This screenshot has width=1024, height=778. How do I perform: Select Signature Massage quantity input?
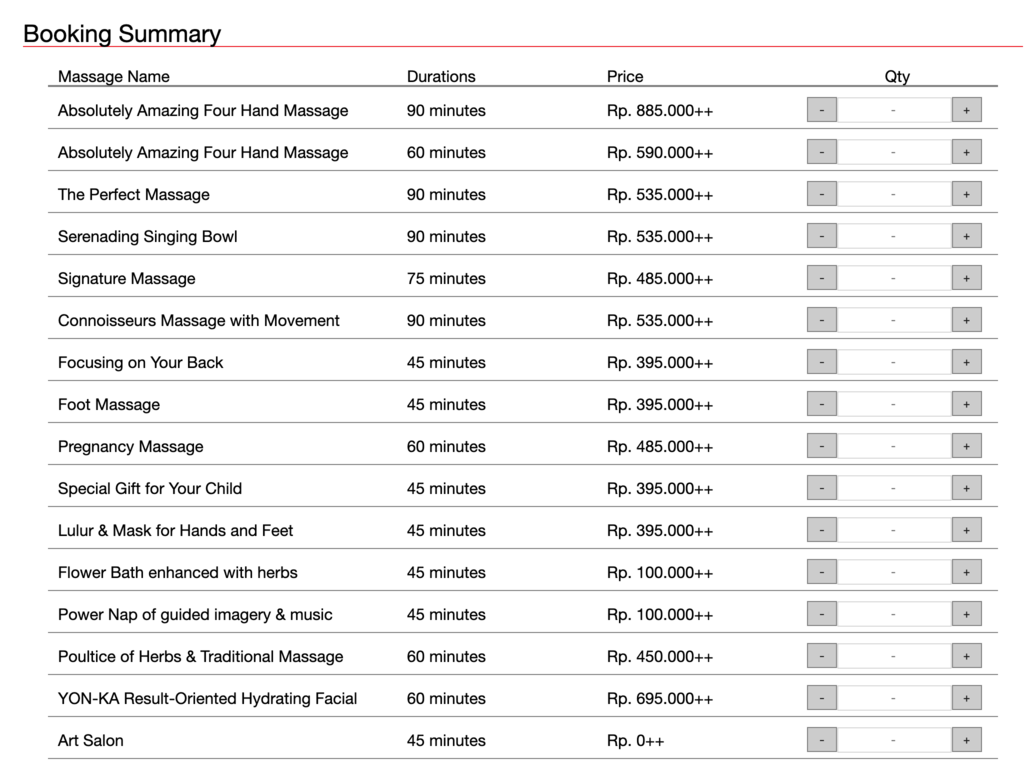click(x=894, y=278)
